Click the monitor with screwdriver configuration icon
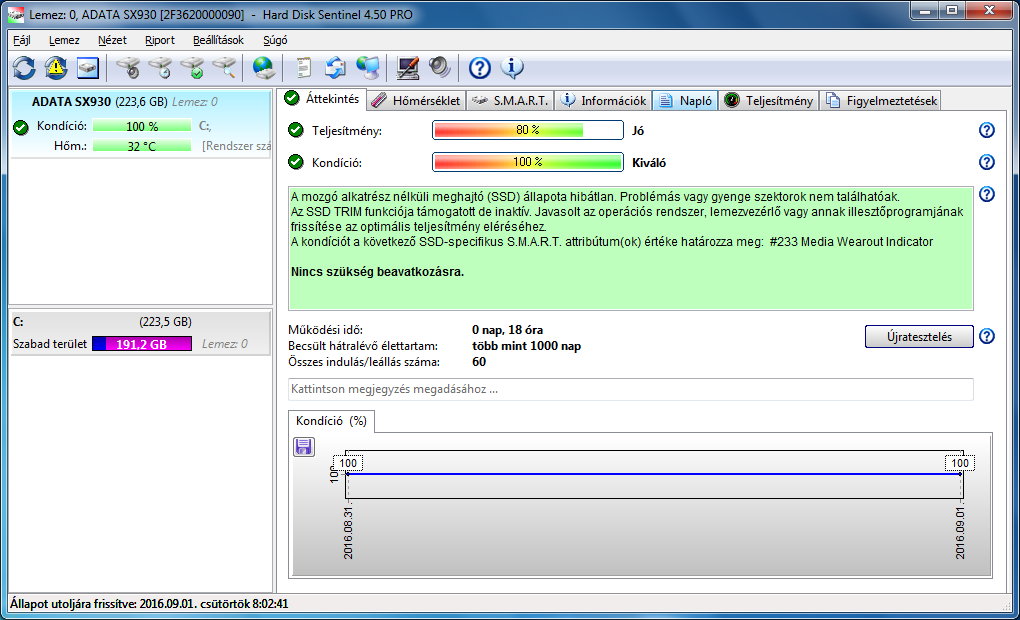 [x=408, y=68]
